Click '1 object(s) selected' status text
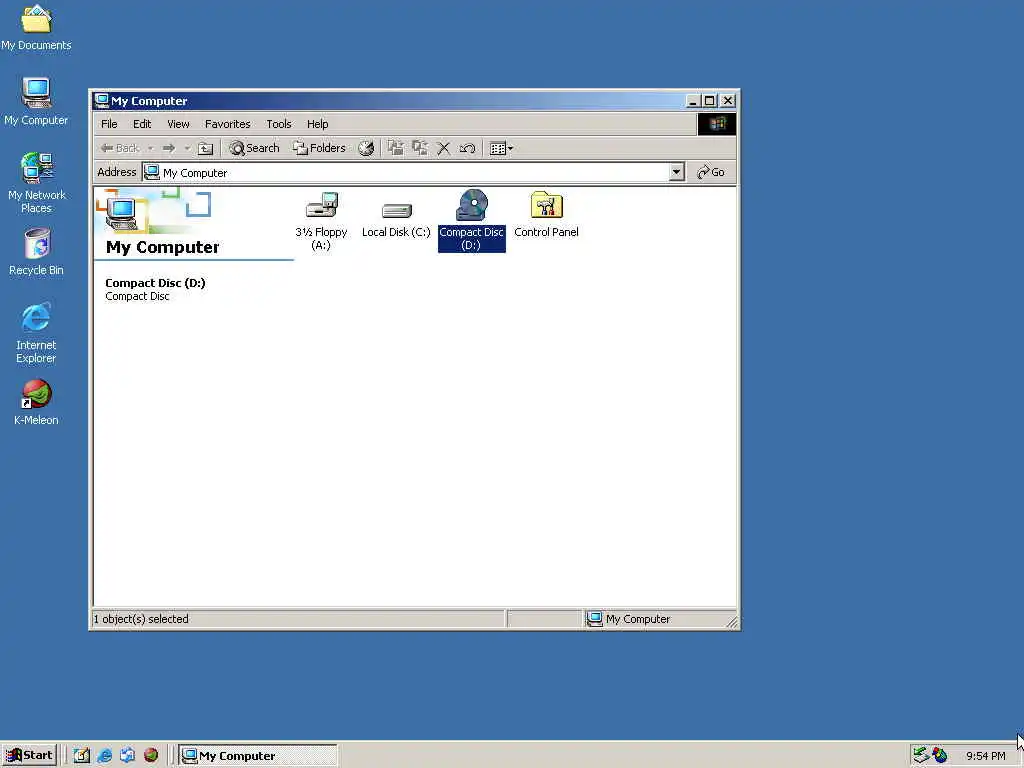The image size is (1024, 768). pyautogui.click(x=140, y=619)
